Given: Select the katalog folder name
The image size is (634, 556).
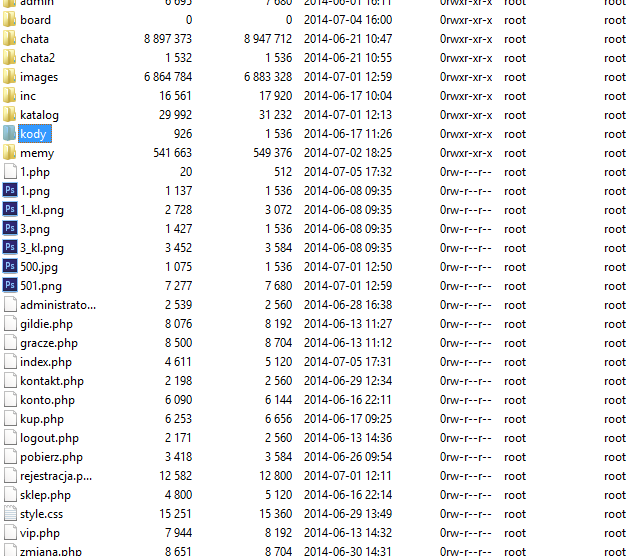Looking at the screenshot, I should click(x=40, y=115).
